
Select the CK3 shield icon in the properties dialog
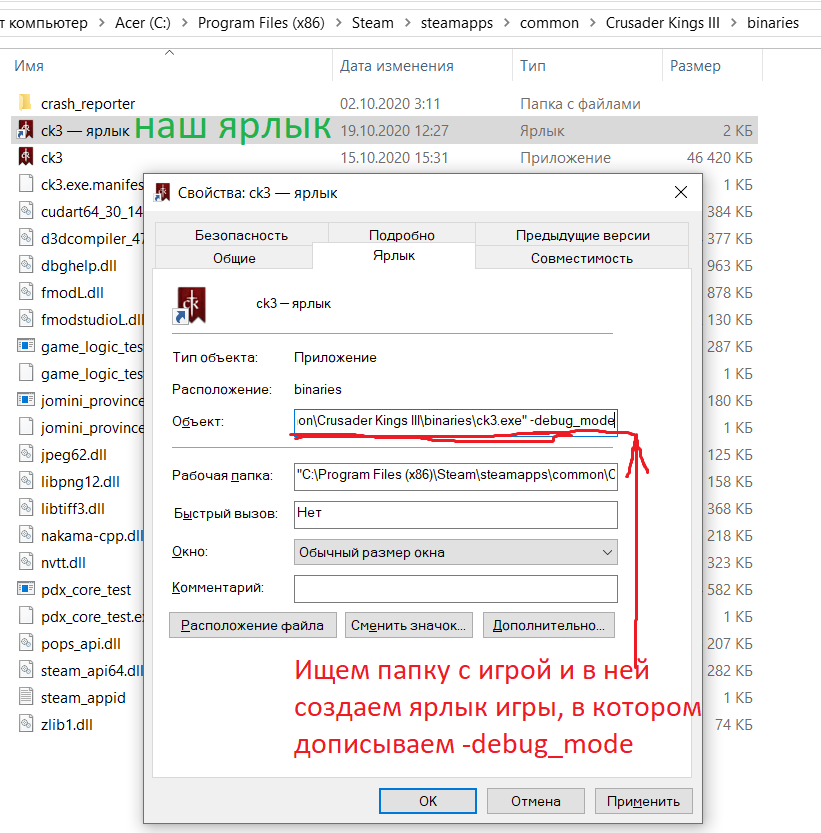coord(190,304)
